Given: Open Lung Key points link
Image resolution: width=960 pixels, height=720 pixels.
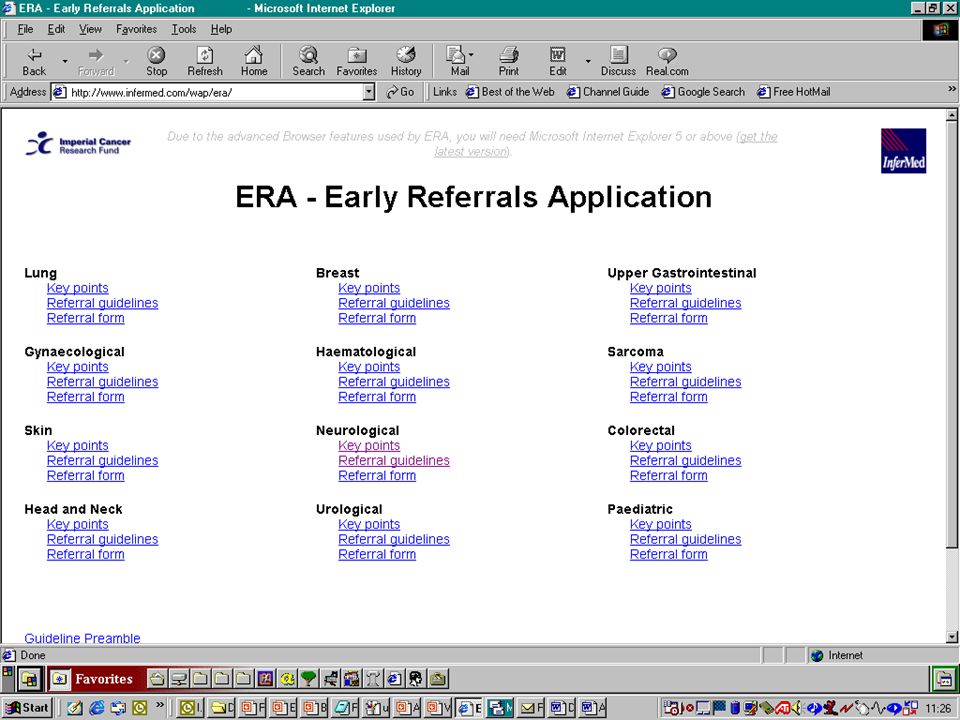Looking at the screenshot, I should (78, 288).
